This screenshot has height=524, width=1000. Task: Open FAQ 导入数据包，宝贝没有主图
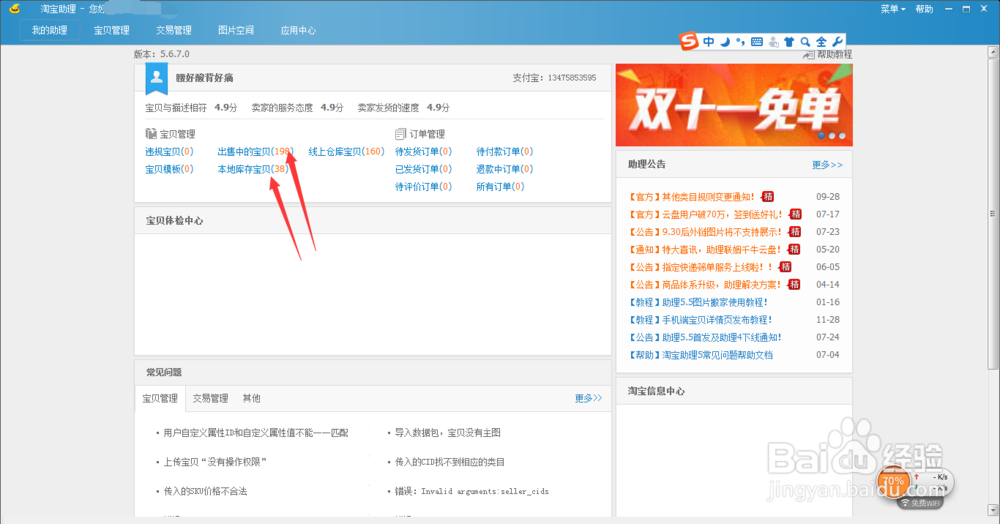(448, 433)
